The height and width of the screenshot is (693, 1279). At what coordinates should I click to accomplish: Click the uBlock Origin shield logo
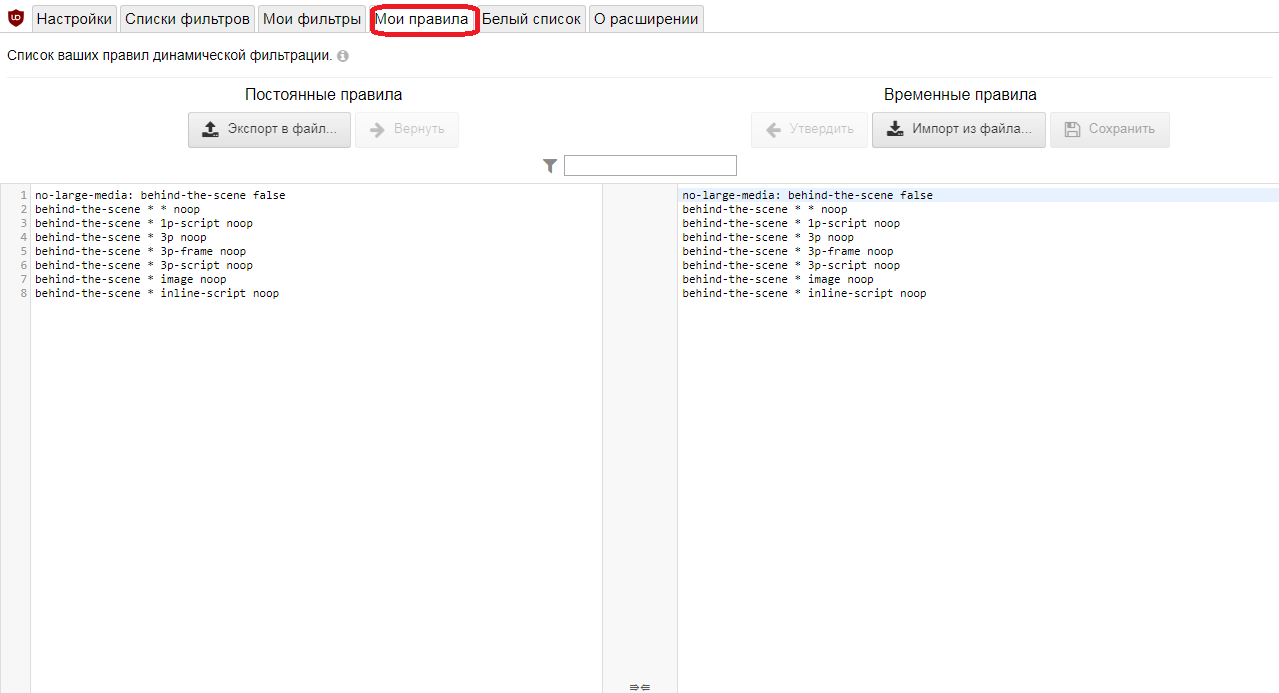pyautogui.click(x=16, y=18)
